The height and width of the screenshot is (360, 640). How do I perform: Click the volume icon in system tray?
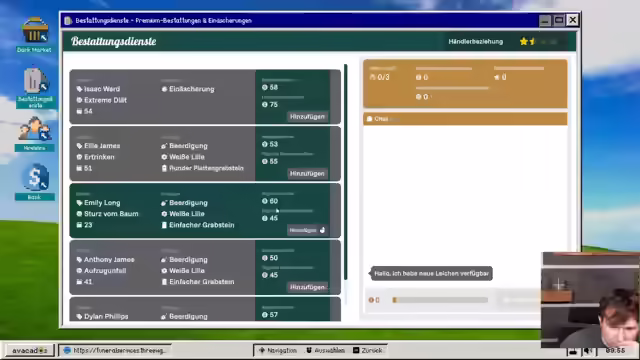click(588, 351)
